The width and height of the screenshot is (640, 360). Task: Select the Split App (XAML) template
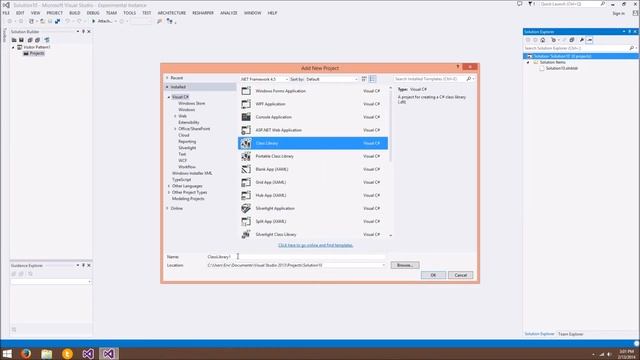313,222
